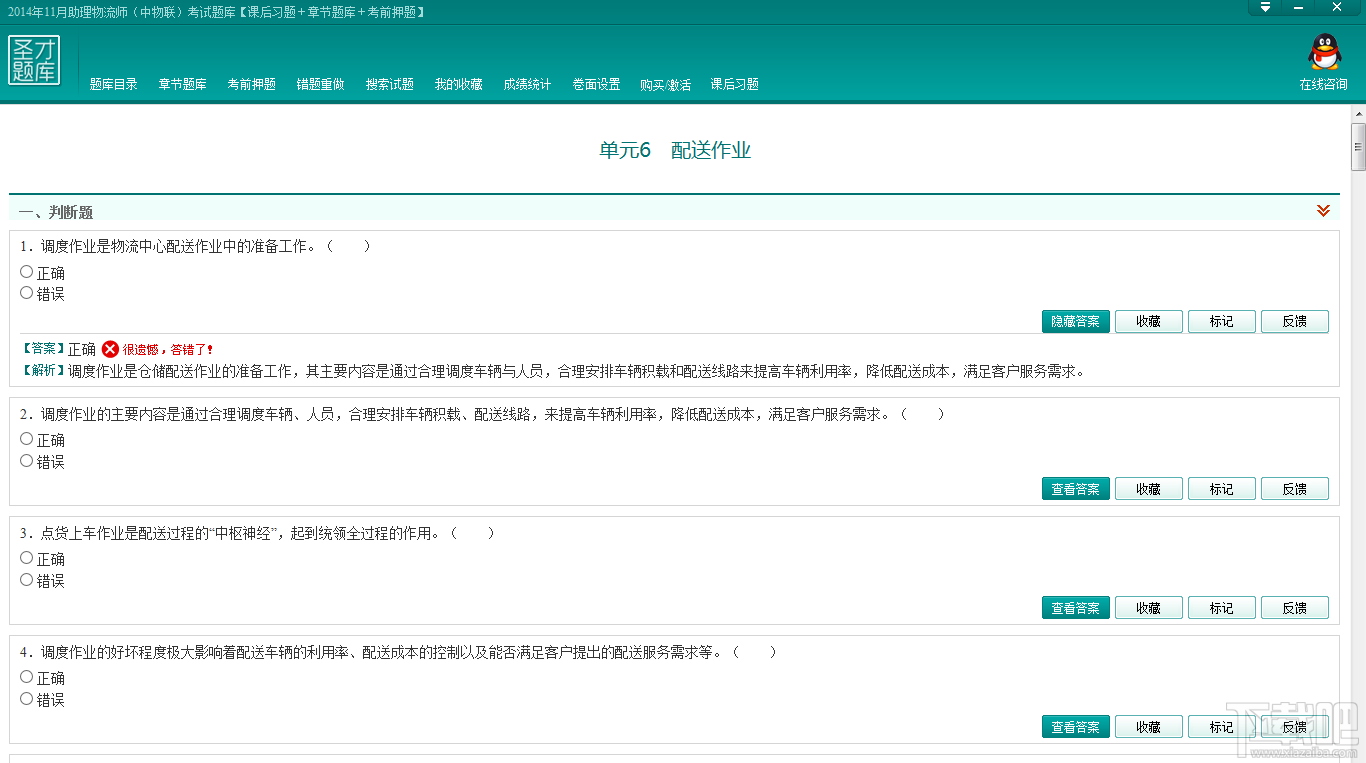Open 课后习题 menu item
The width and height of the screenshot is (1366, 763).
(x=735, y=84)
